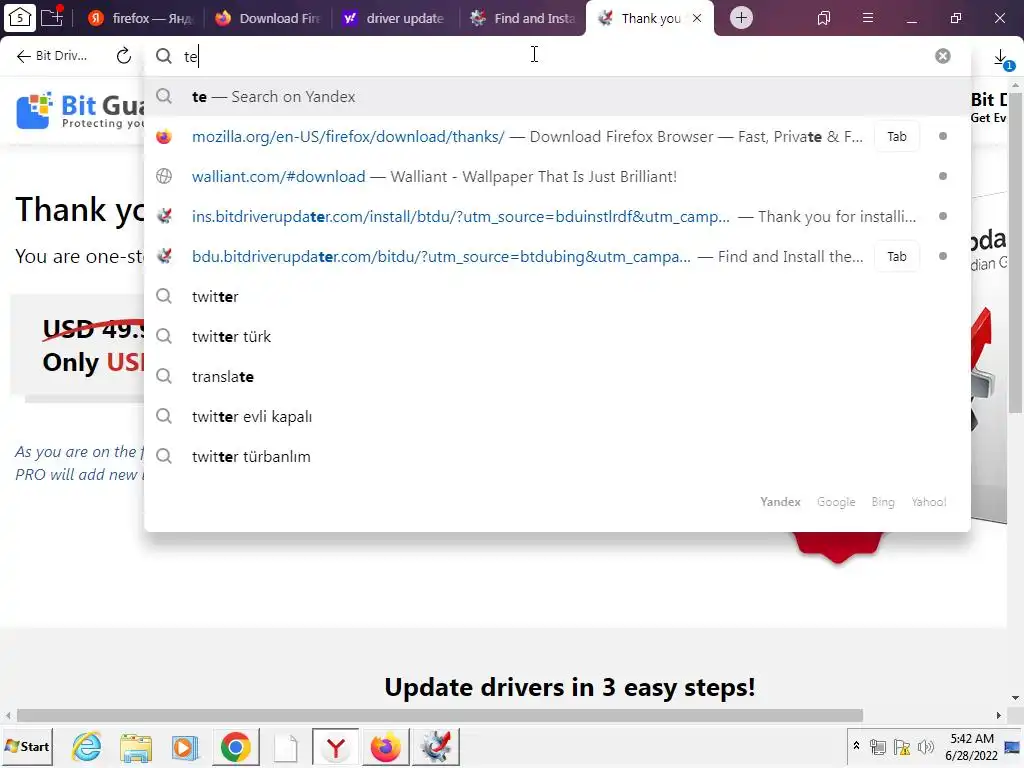Choose Google as search engine
Viewport: 1024px width, 768px height.
tap(836, 502)
